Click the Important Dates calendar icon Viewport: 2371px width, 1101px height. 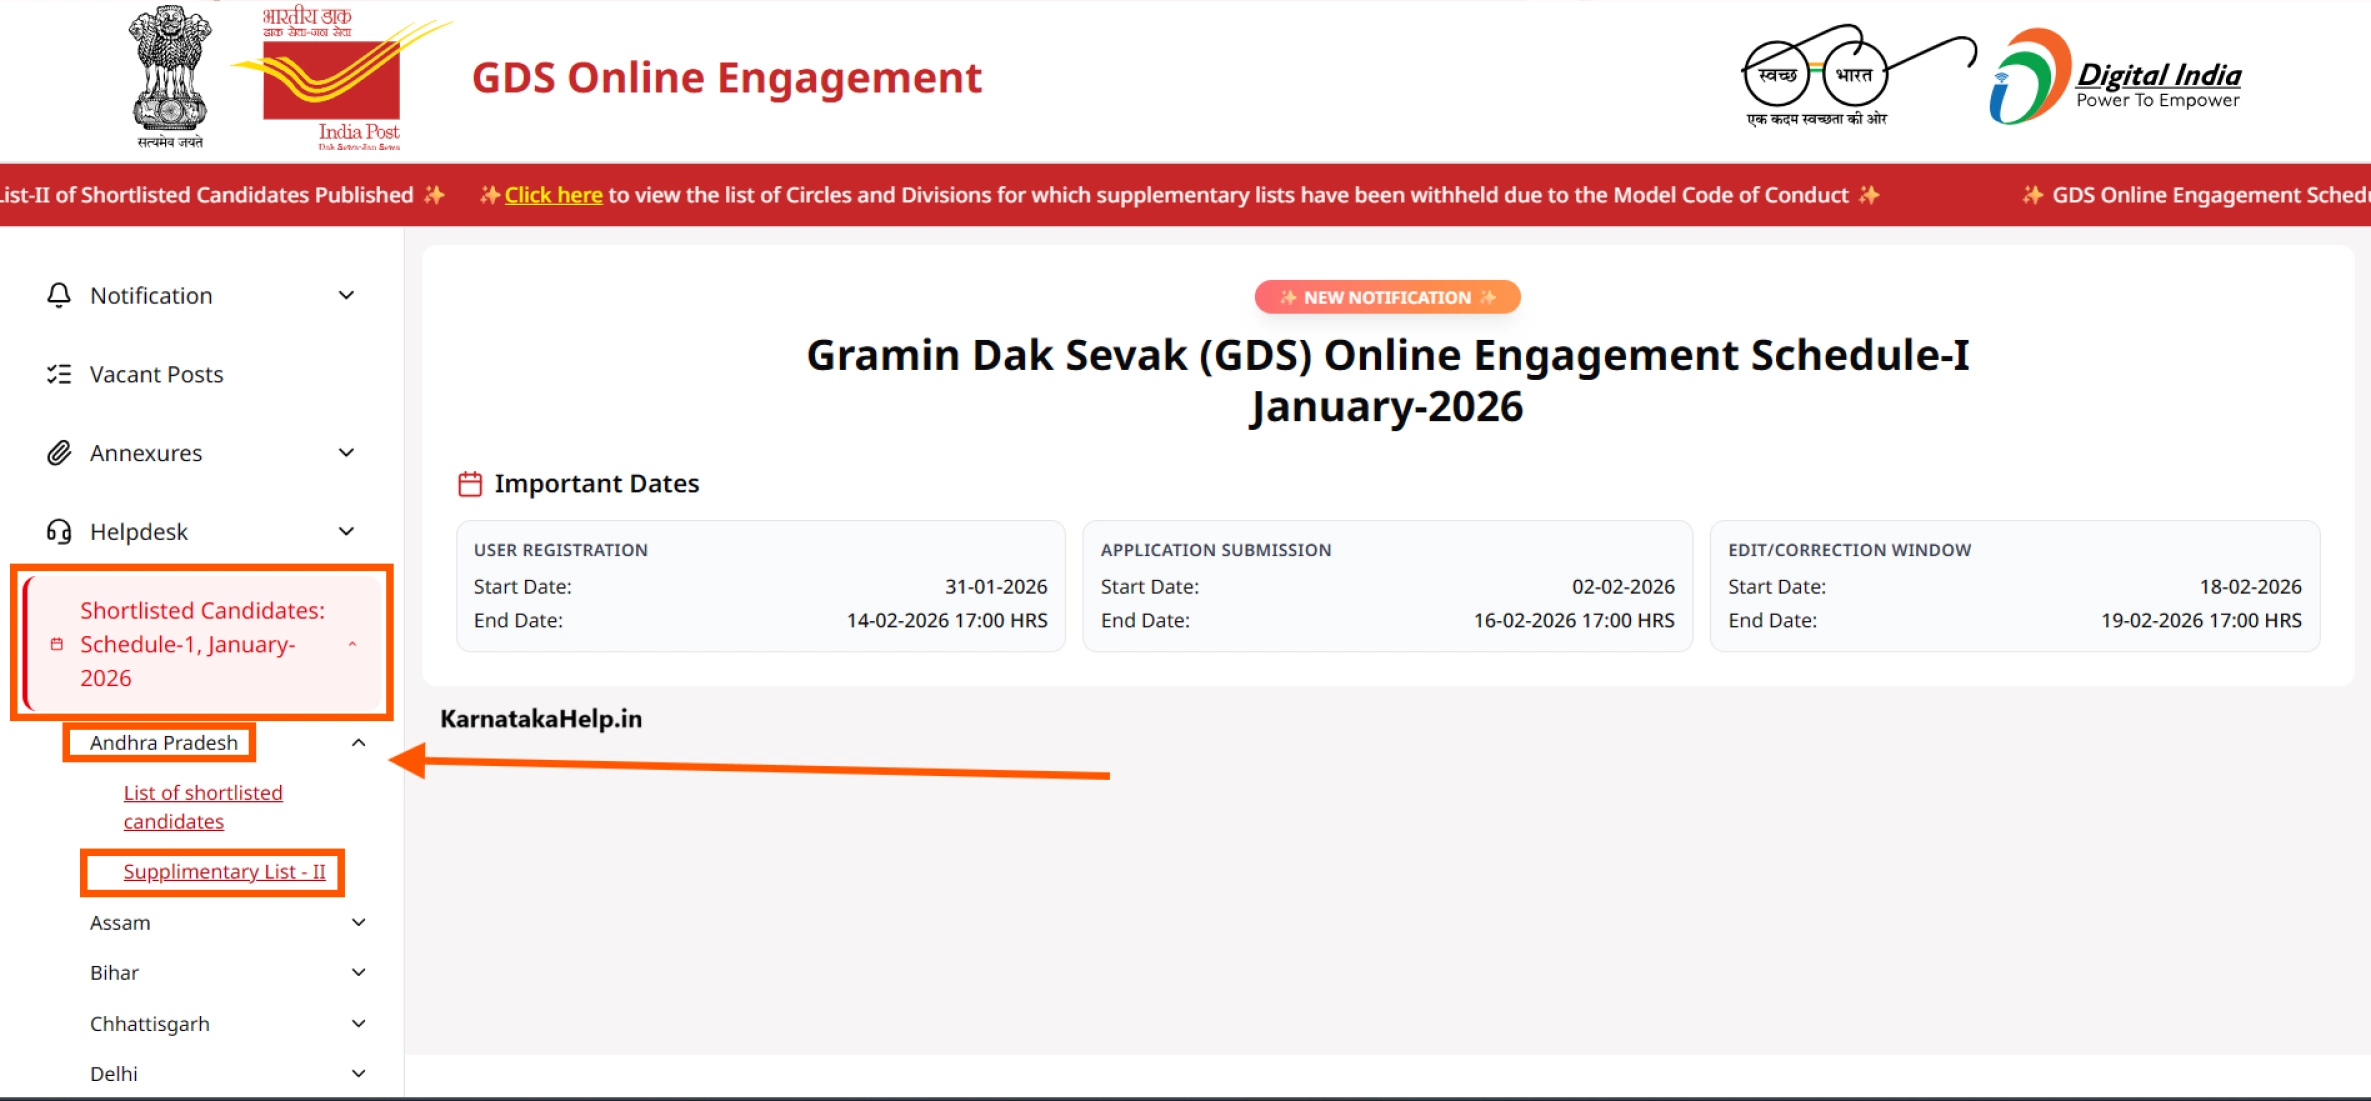pyautogui.click(x=470, y=484)
